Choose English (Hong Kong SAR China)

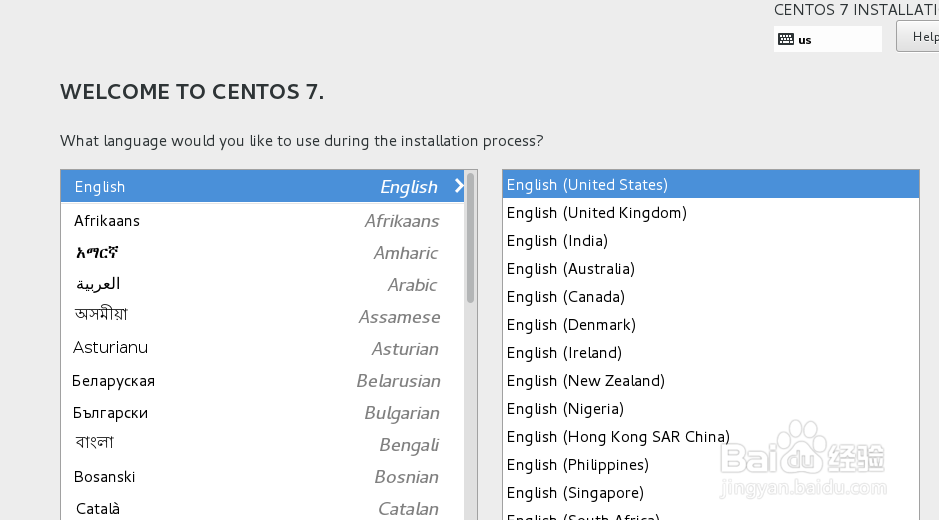(x=711, y=437)
